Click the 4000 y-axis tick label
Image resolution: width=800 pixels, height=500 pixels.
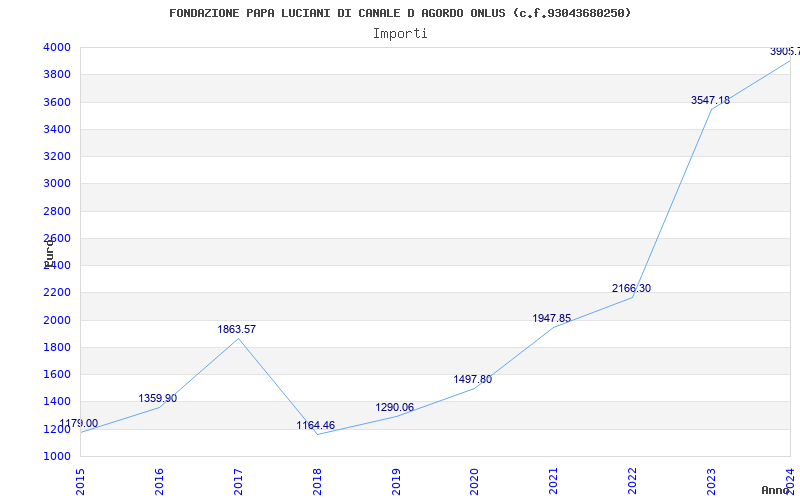pyautogui.click(x=57, y=47)
